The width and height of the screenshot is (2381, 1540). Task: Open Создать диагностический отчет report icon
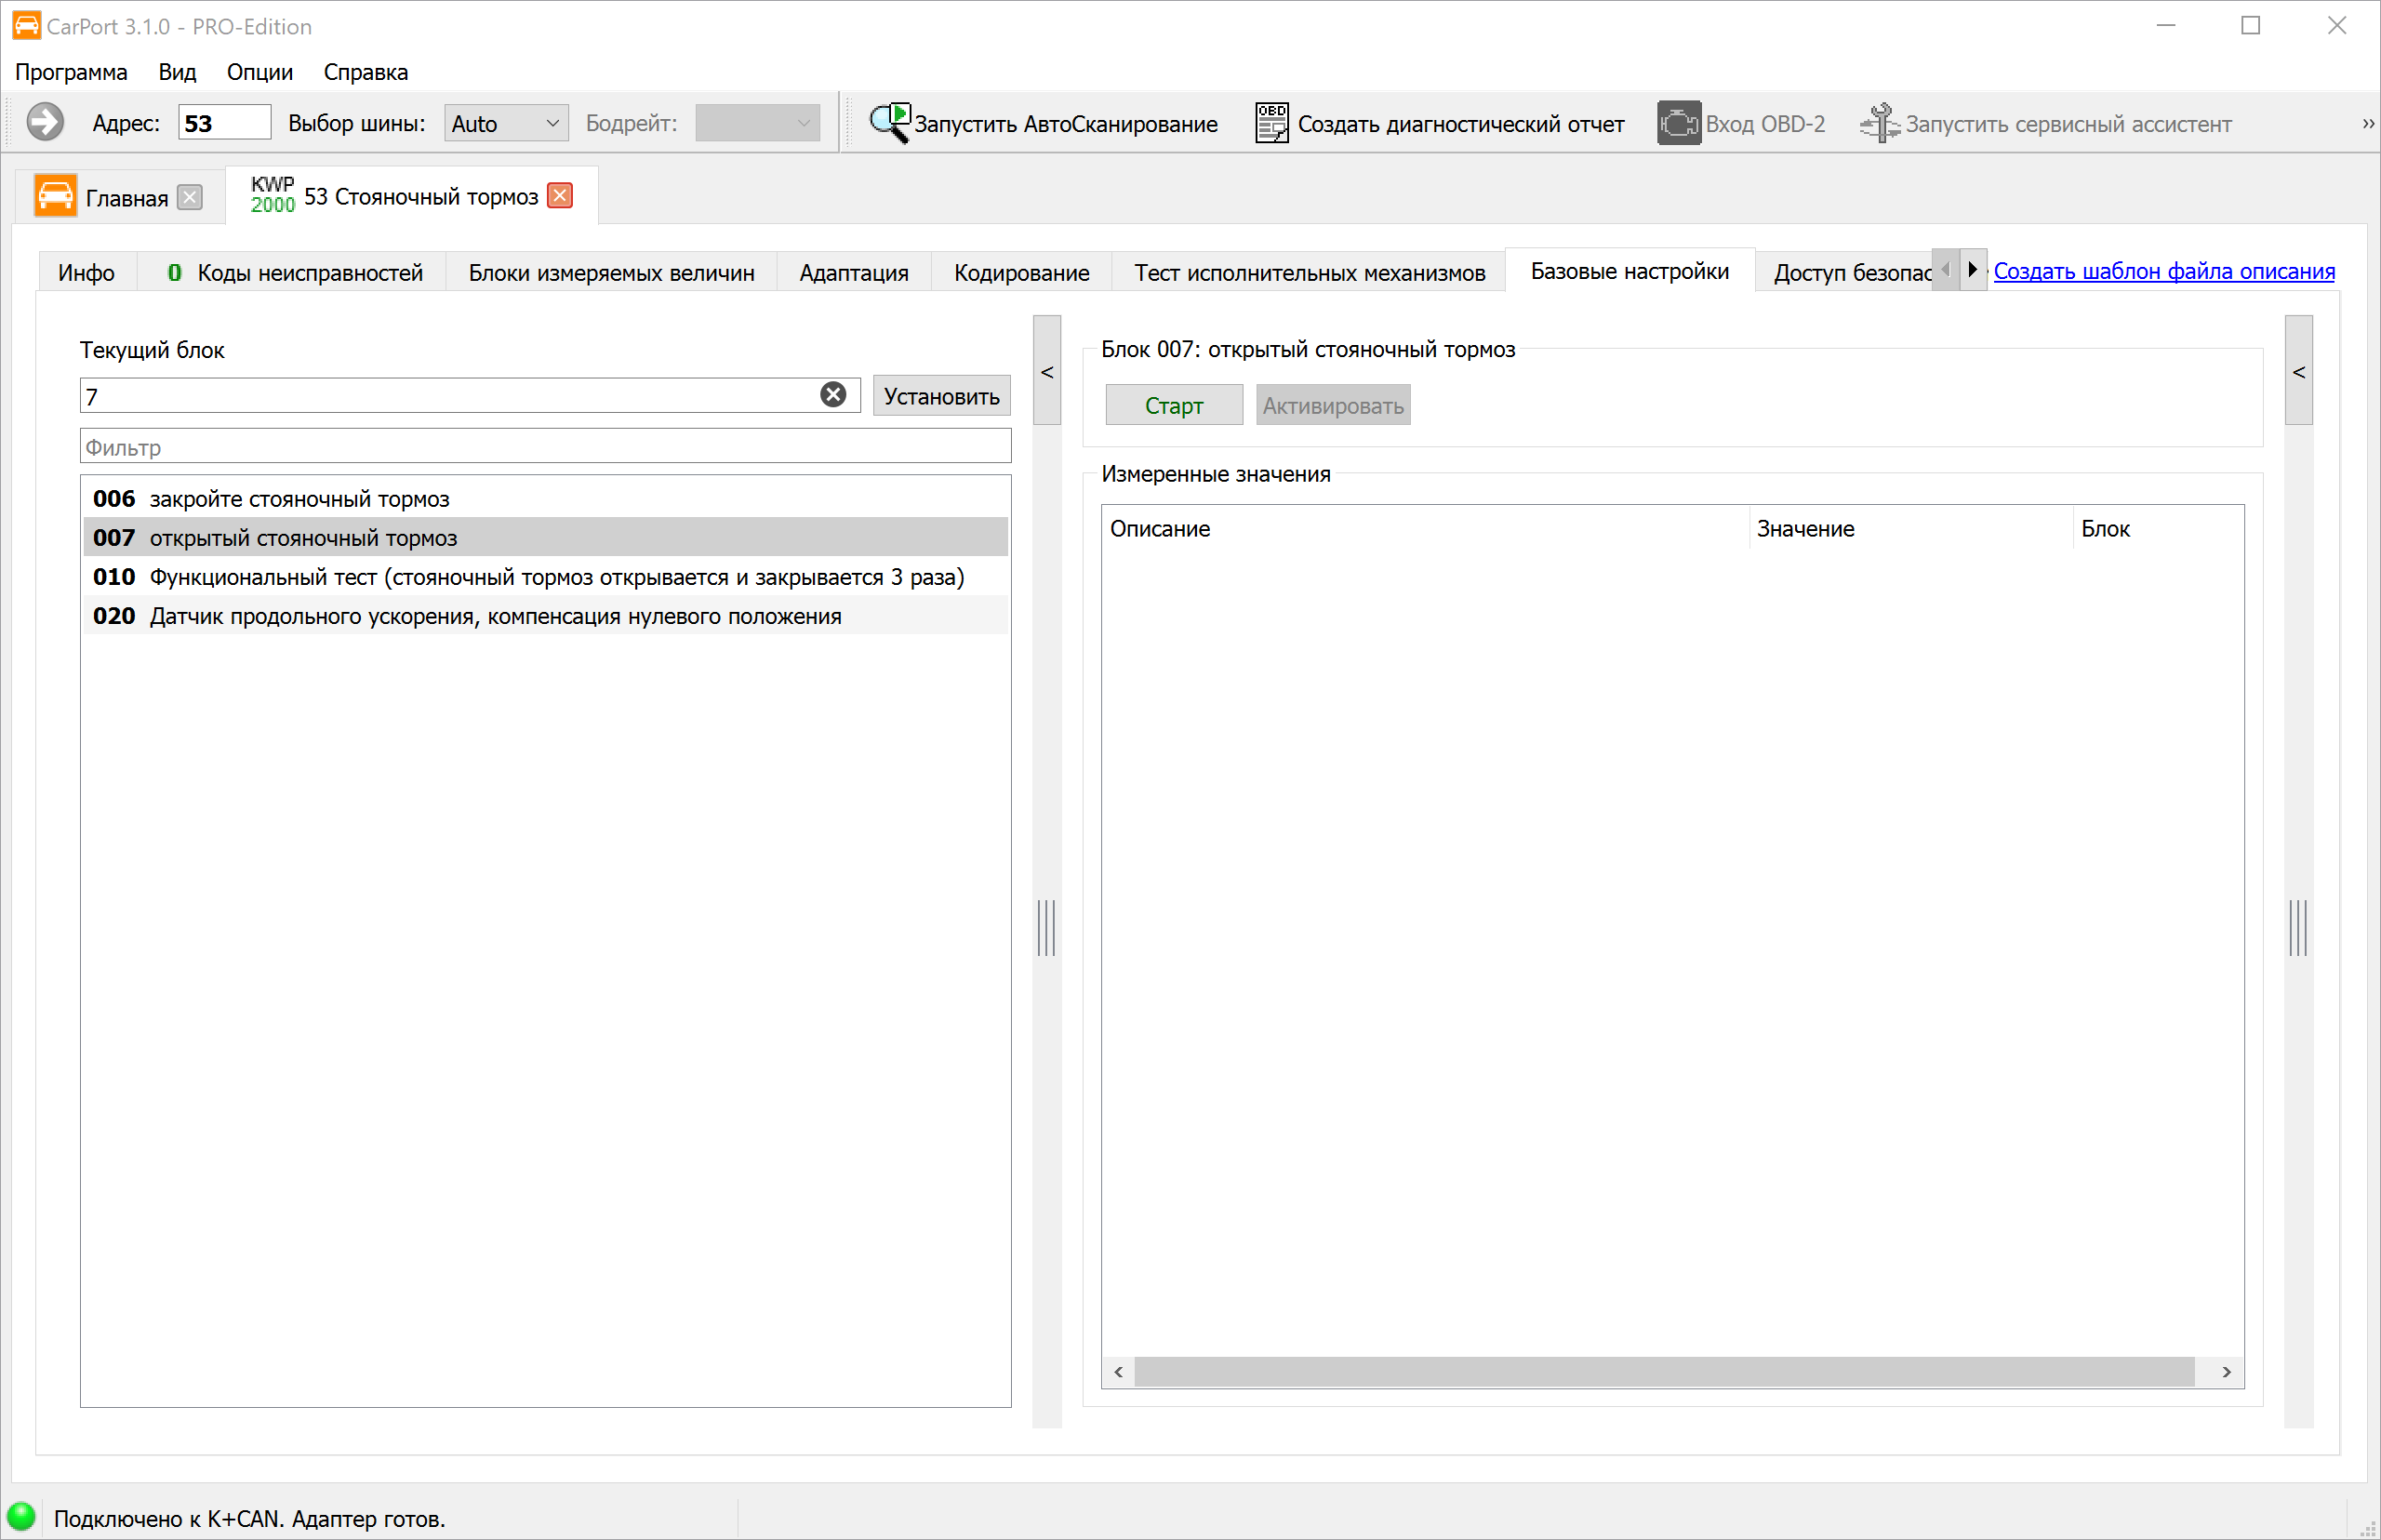[x=1271, y=123]
